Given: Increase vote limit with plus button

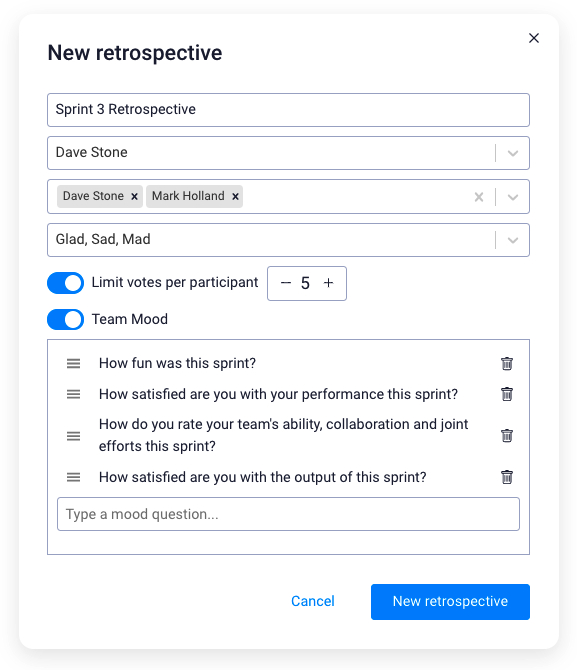Looking at the screenshot, I should (328, 283).
